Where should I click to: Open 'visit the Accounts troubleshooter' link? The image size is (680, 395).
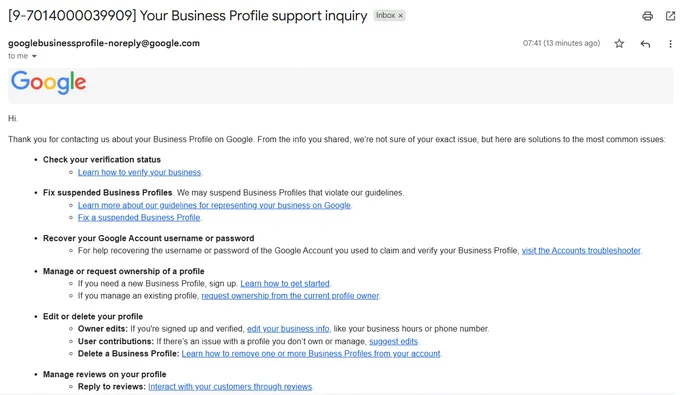point(581,250)
